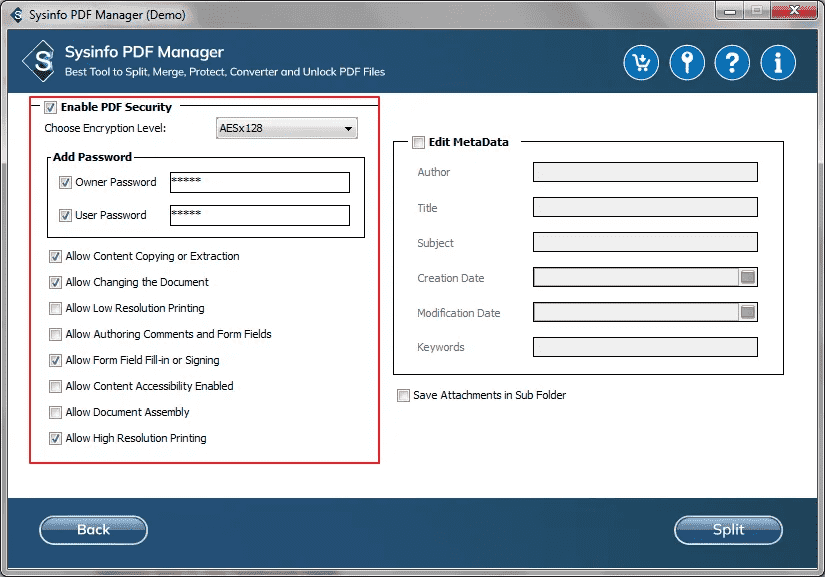Enable Allow Document Assembly checkbox
The width and height of the screenshot is (825, 577).
55,412
